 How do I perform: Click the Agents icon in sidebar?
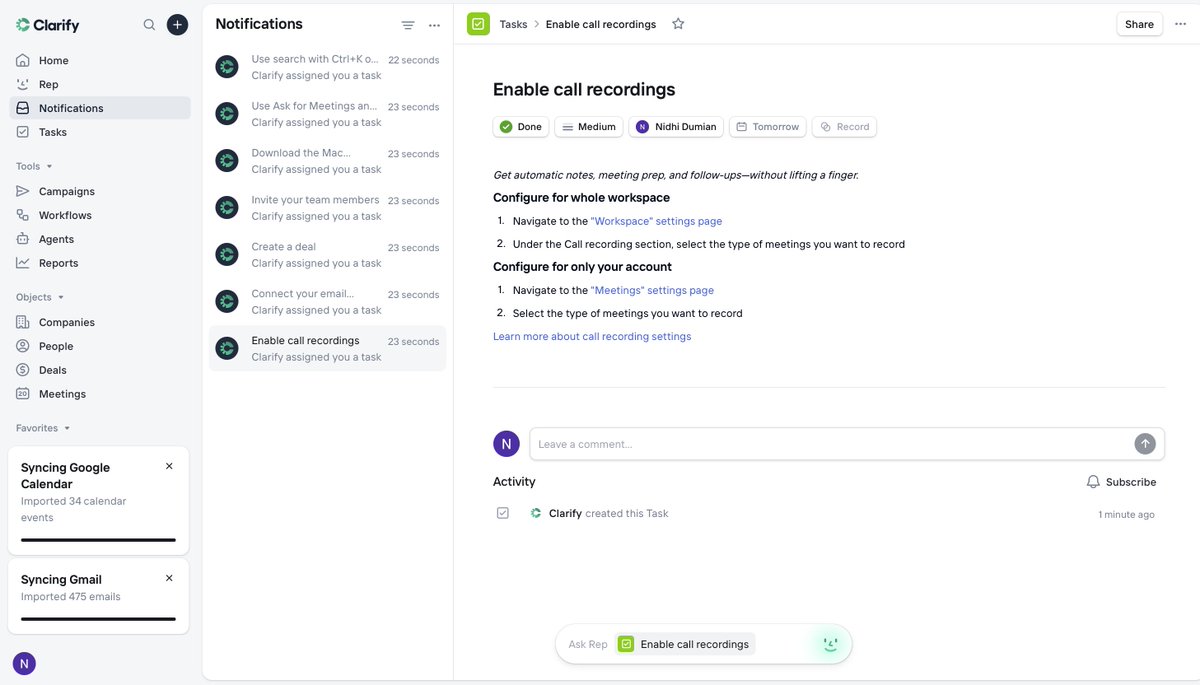23,239
